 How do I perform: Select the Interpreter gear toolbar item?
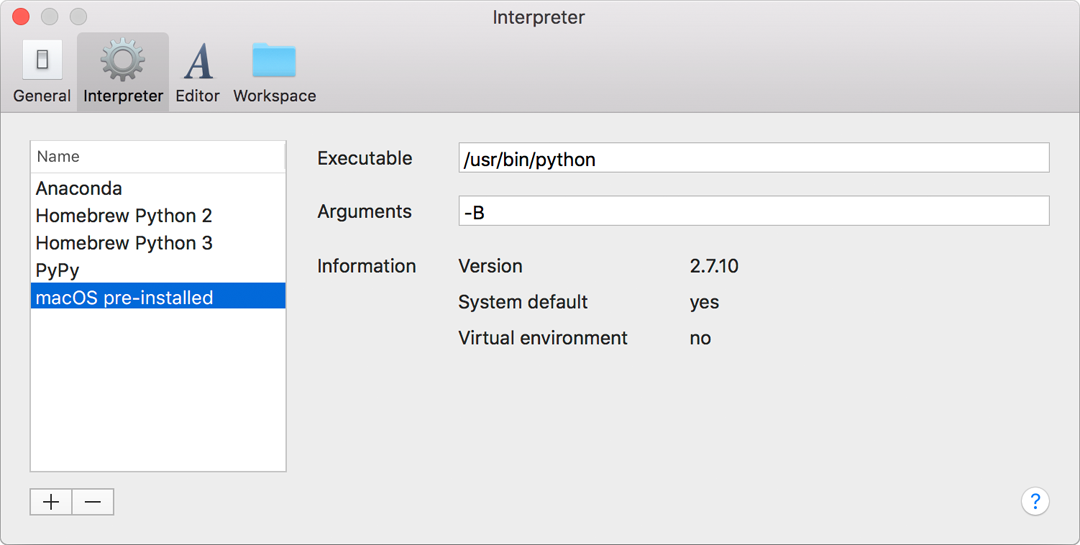tap(123, 72)
